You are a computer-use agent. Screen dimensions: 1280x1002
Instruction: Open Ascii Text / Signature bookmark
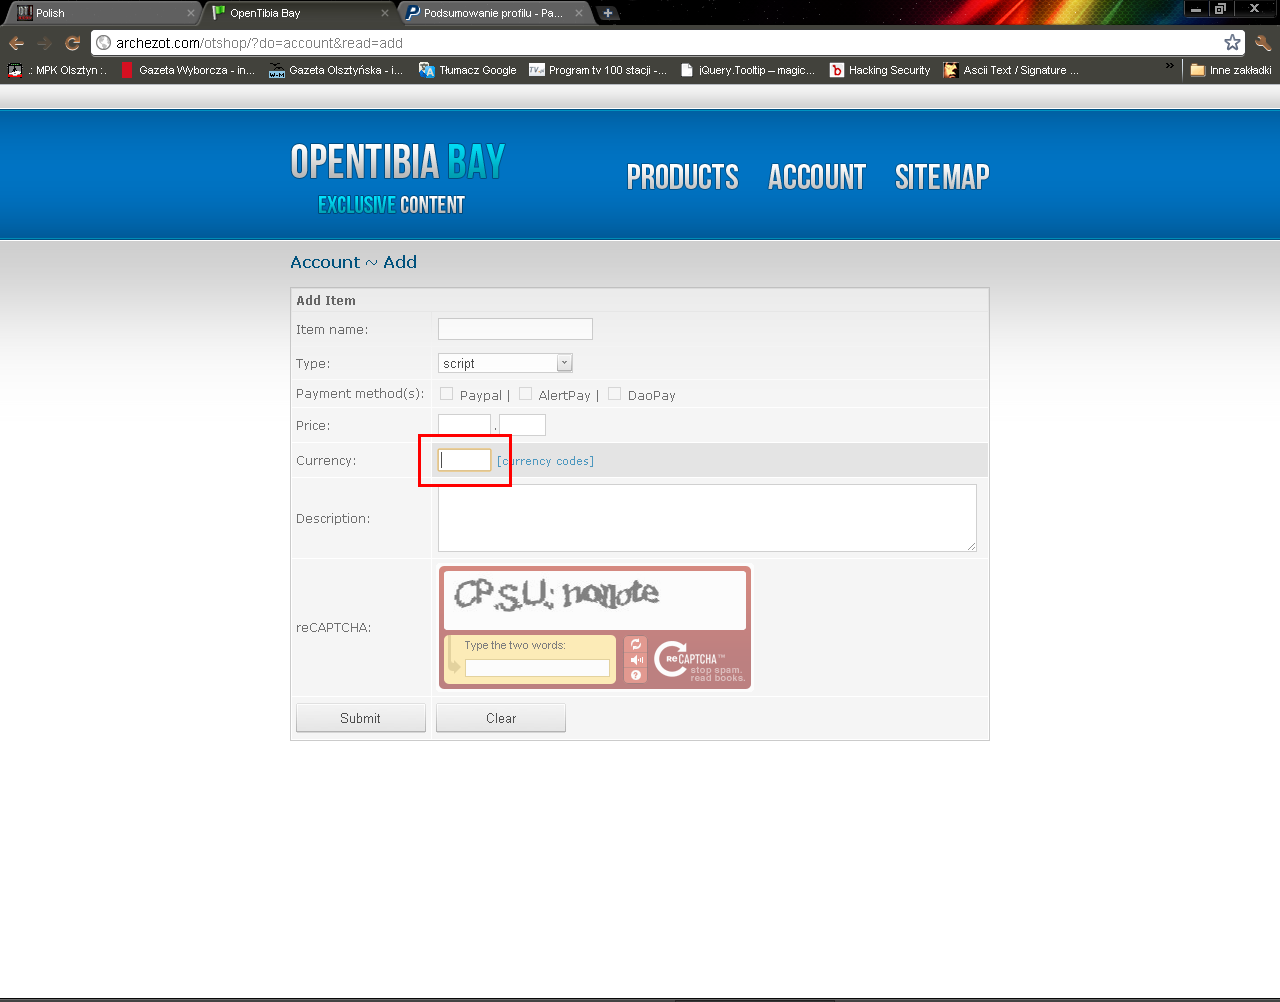(1011, 70)
